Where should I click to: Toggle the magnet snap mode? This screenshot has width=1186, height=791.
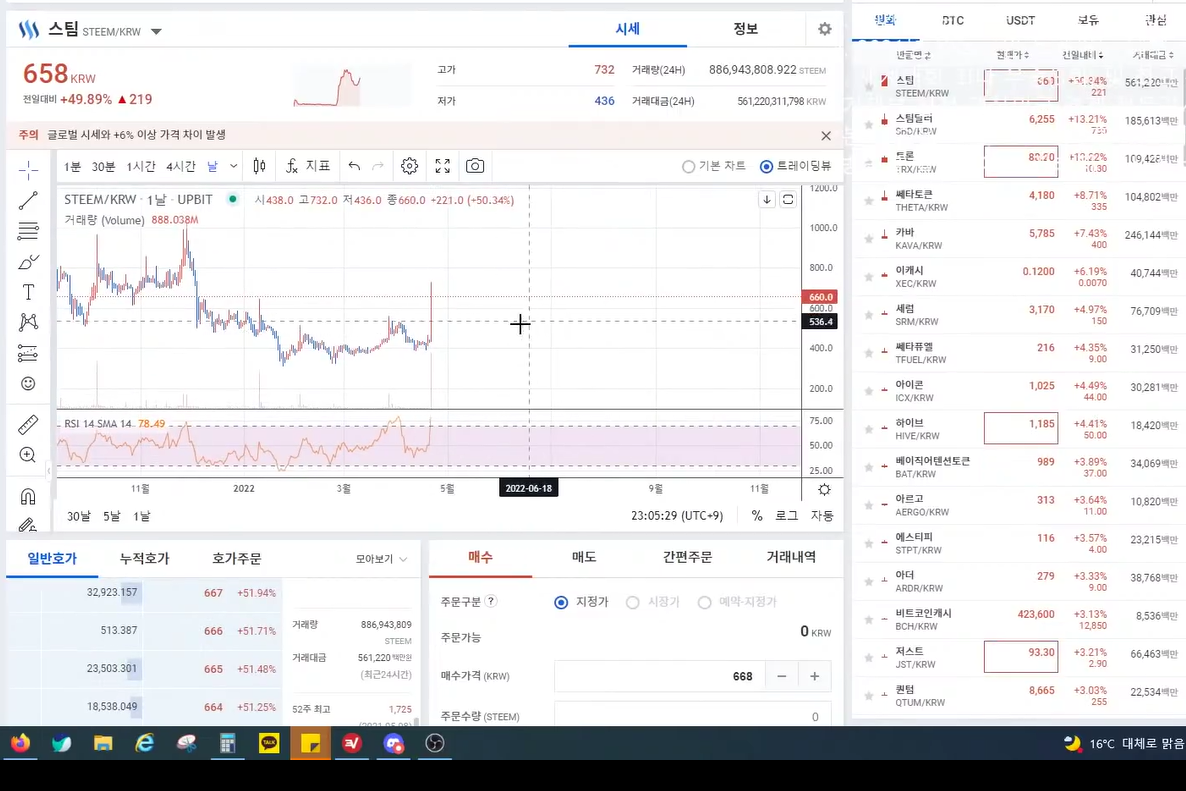pos(28,496)
